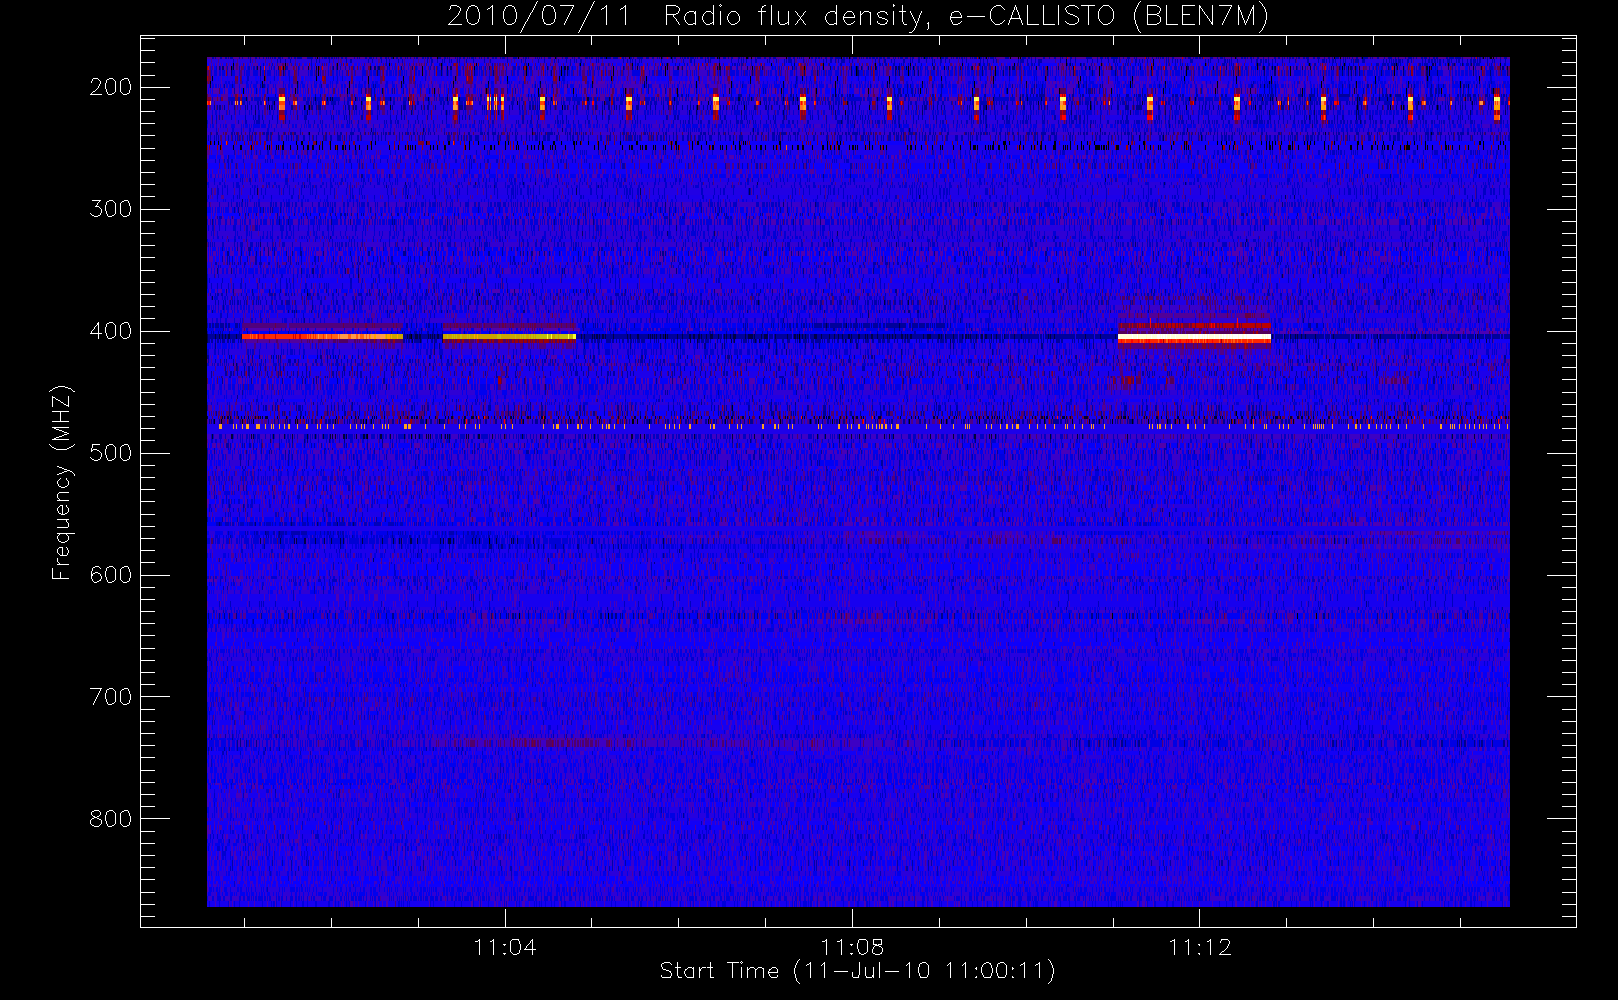Click the 600 frequency tick label
This screenshot has height=1000, width=1618.
pyautogui.click(x=110, y=575)
